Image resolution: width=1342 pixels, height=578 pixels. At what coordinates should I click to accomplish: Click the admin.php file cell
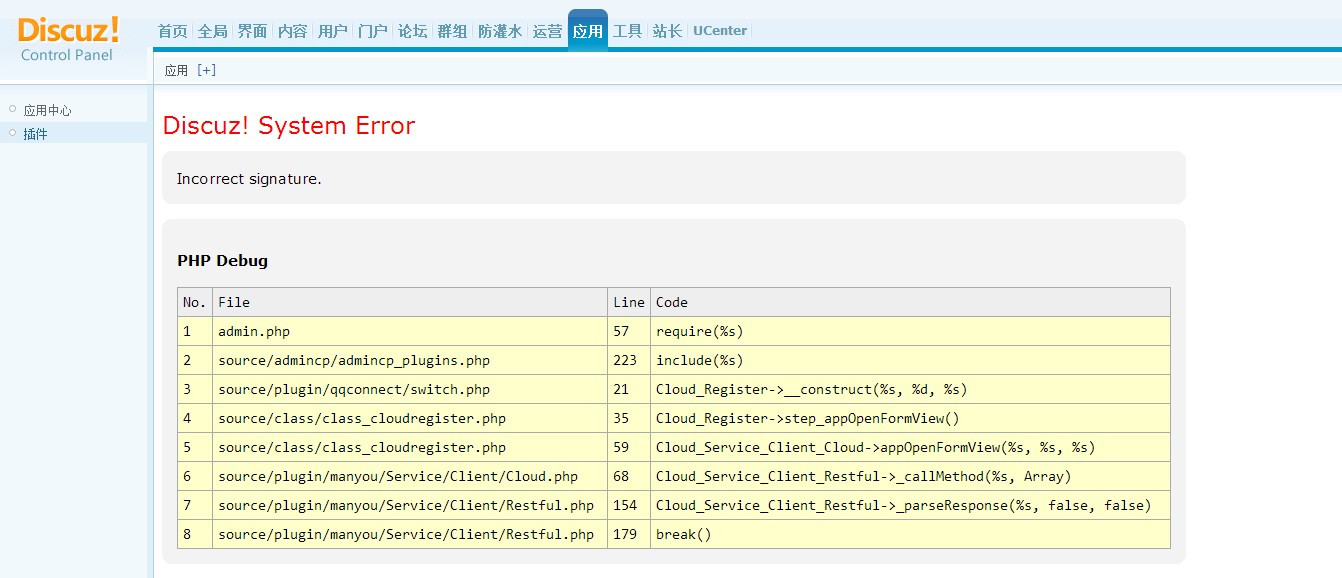click(x=410, y=331)
